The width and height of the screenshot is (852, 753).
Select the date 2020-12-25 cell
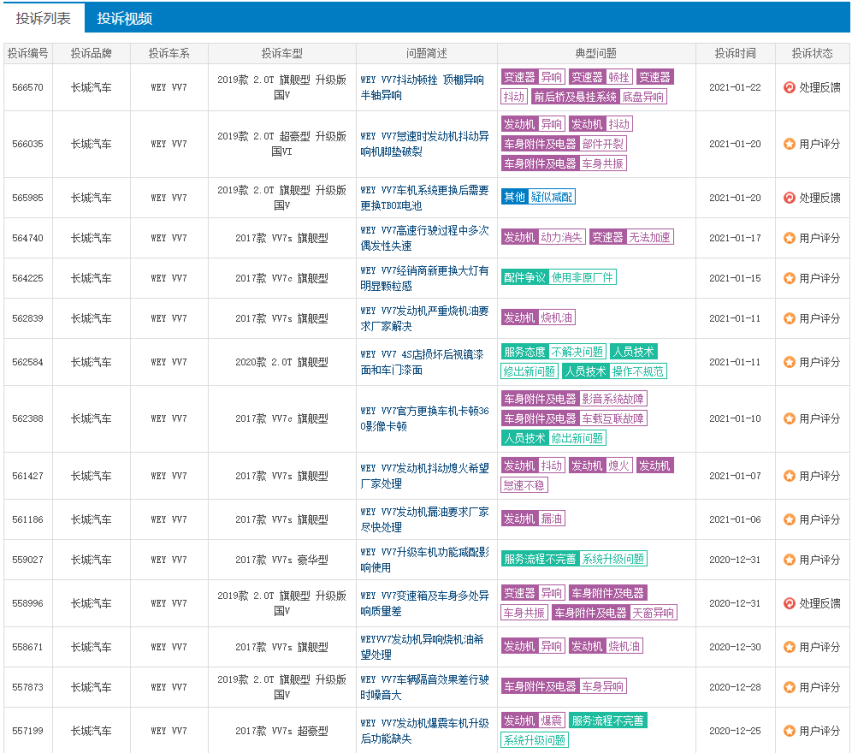[735, 731]
